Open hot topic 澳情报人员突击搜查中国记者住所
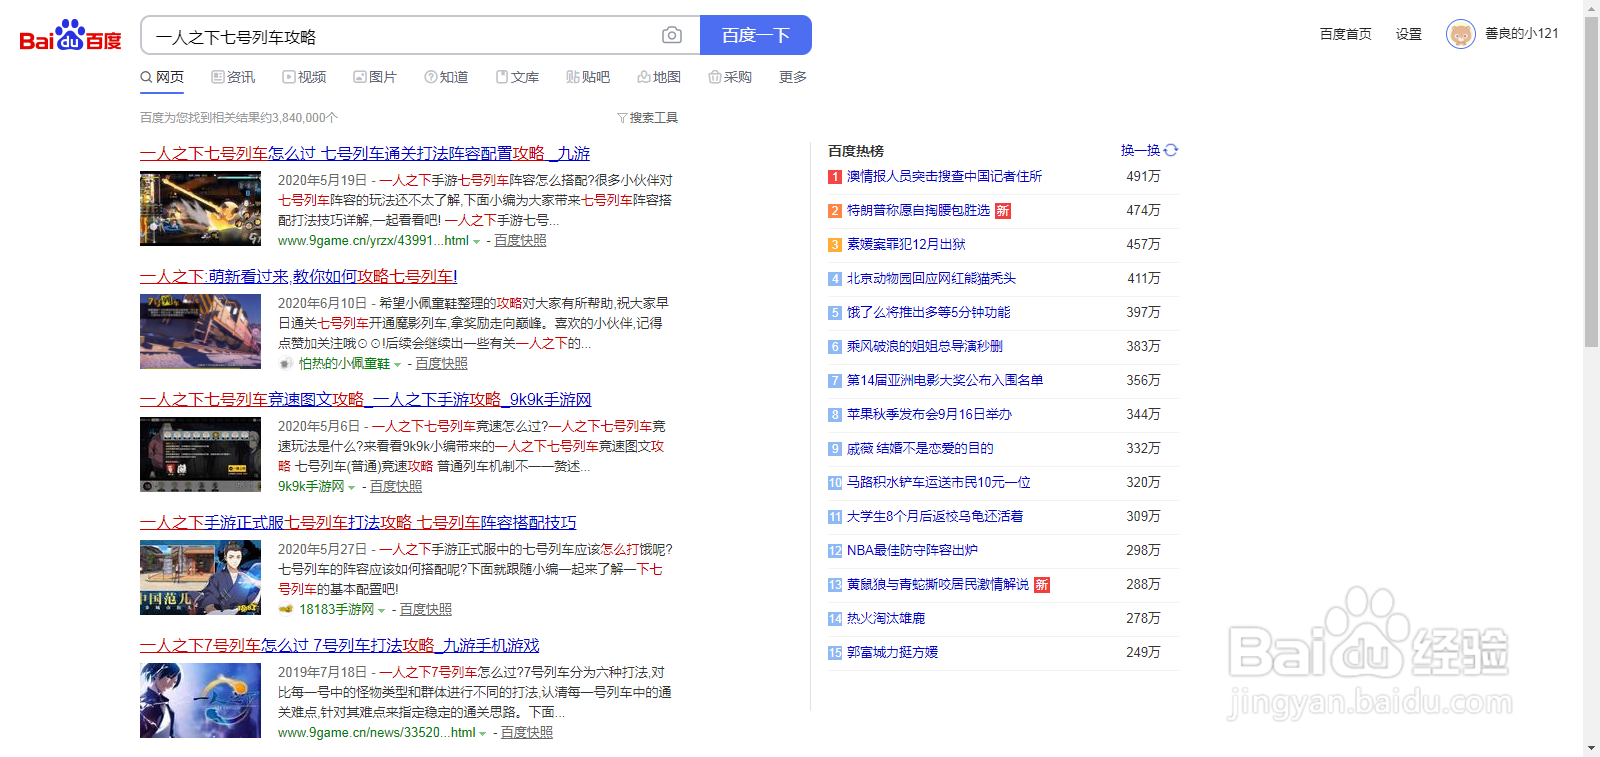This screenshot has width=1600, height=757. point(944,176)
